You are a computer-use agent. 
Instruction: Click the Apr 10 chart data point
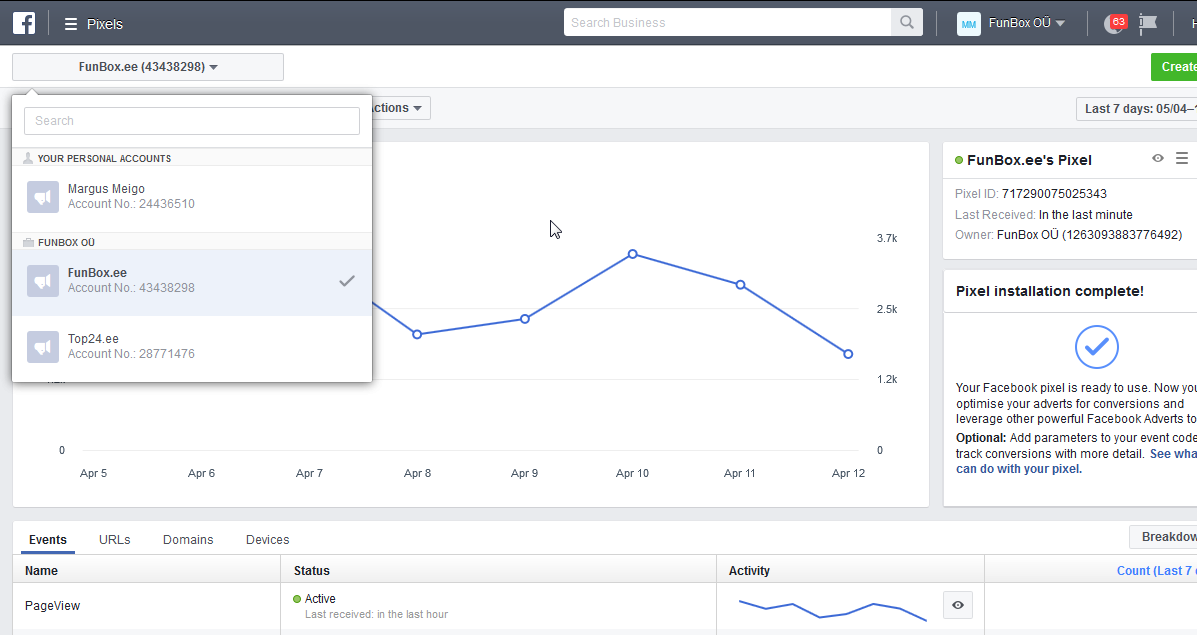(633, 253)
